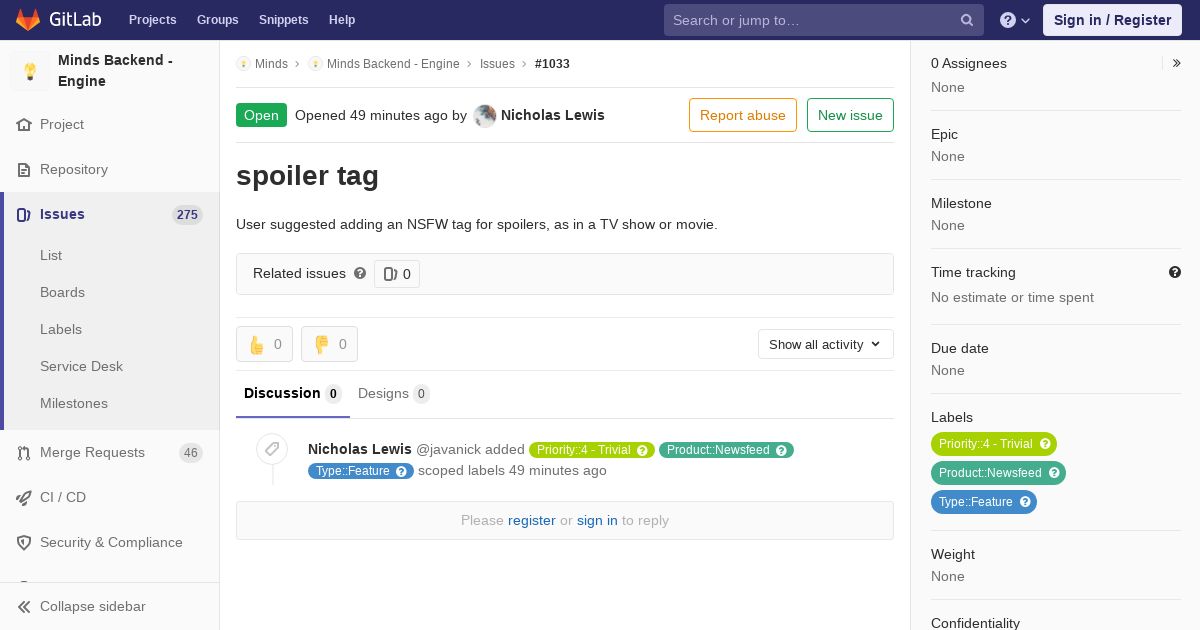Click the sign in link to reply
The height and width of the screenshot is (630, 1200).
tap(597, 521)
